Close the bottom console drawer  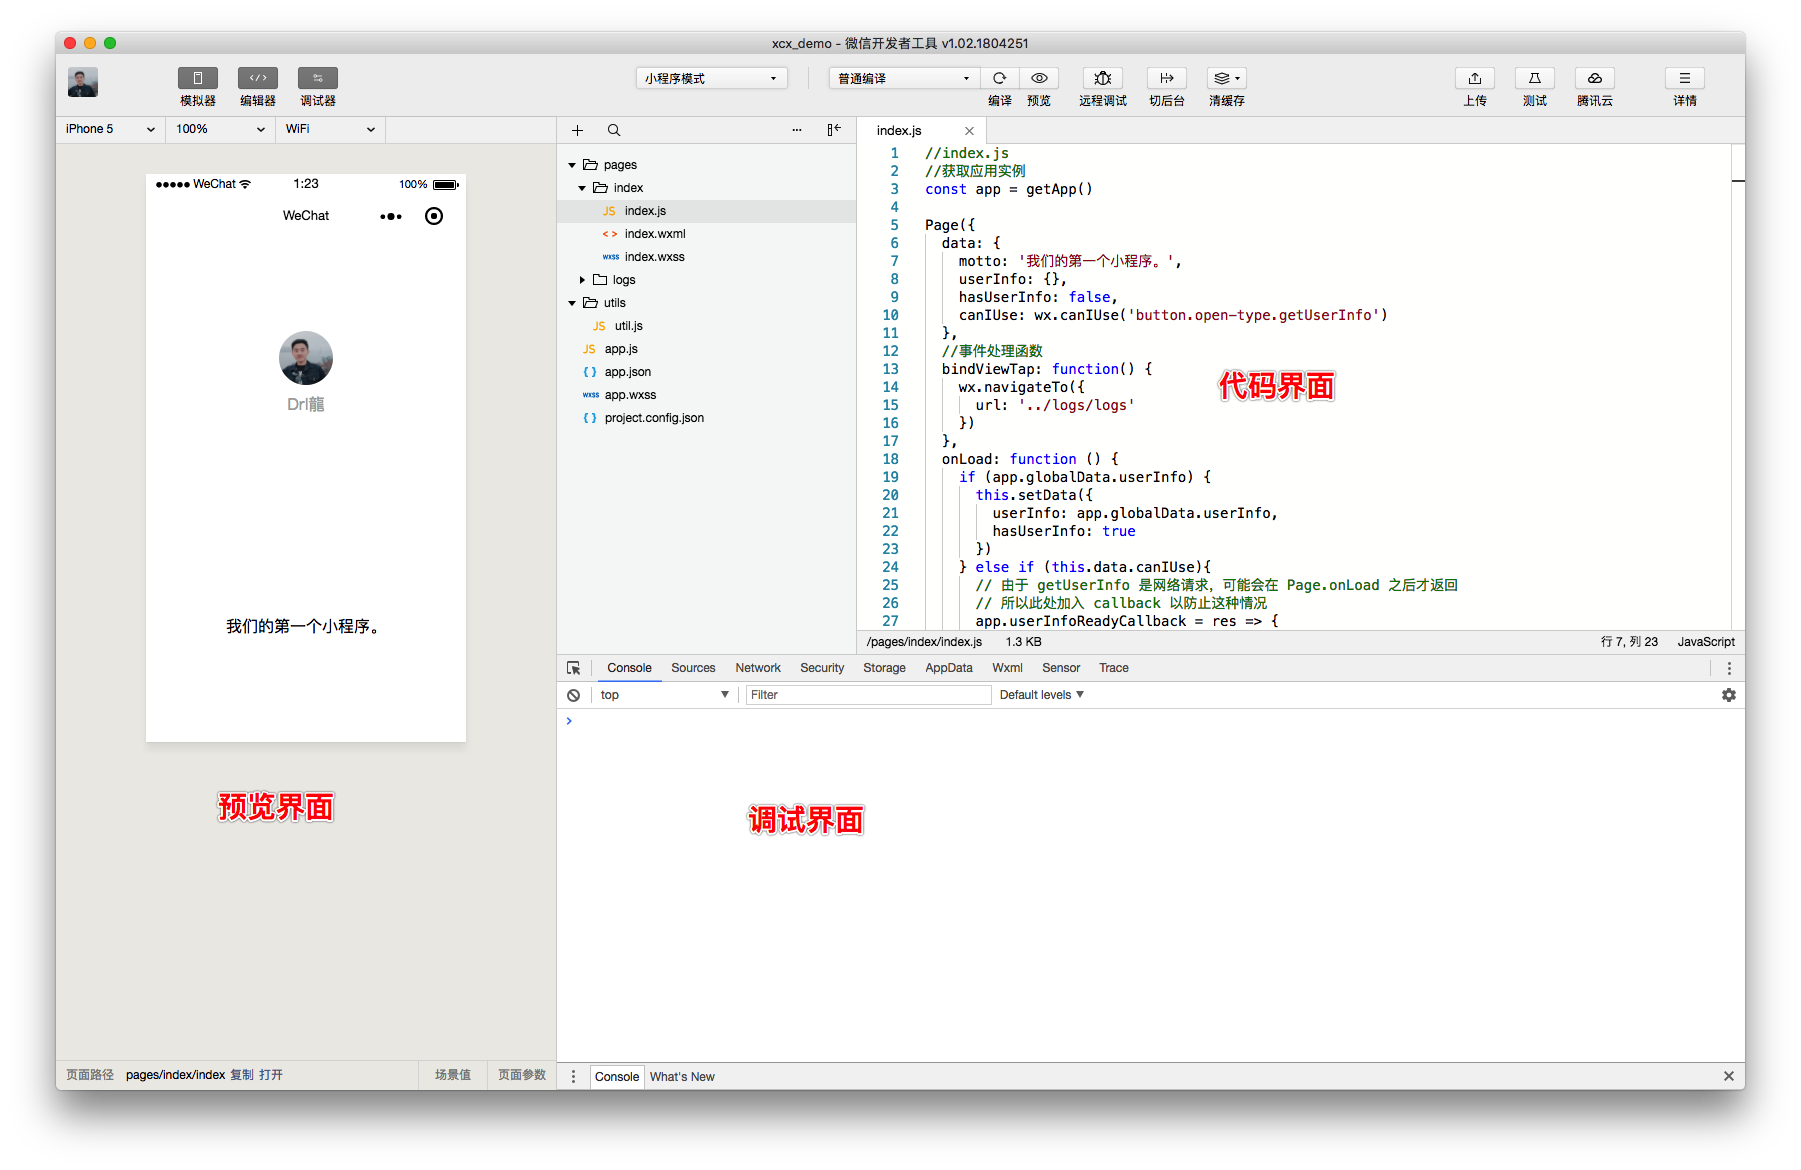1729,1076
